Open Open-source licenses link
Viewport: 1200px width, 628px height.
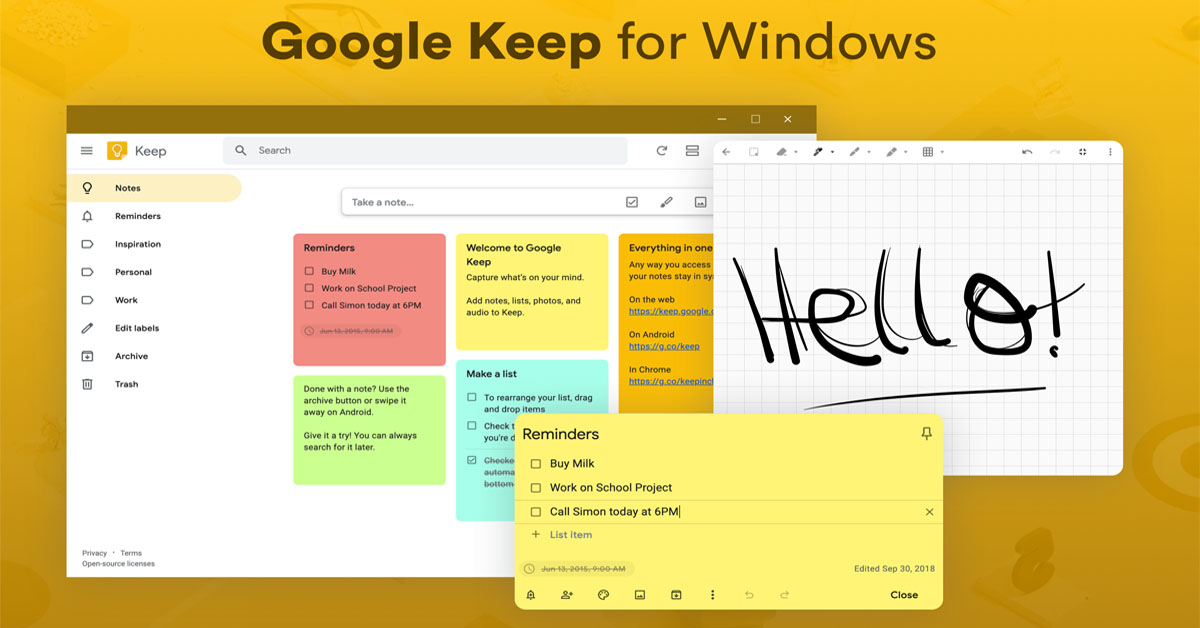pos(118,564)
